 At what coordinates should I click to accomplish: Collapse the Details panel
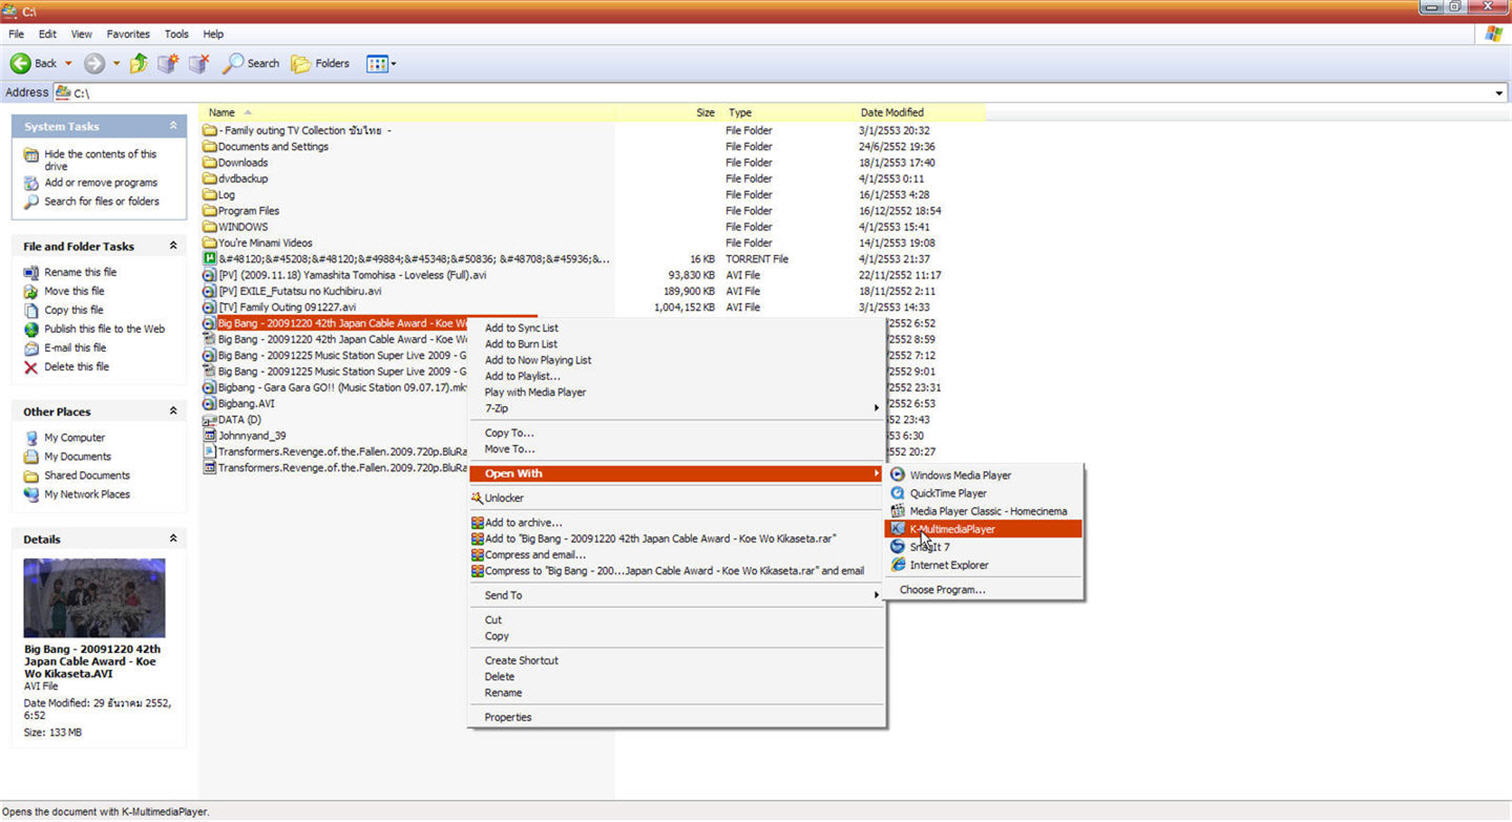(173, 538)
